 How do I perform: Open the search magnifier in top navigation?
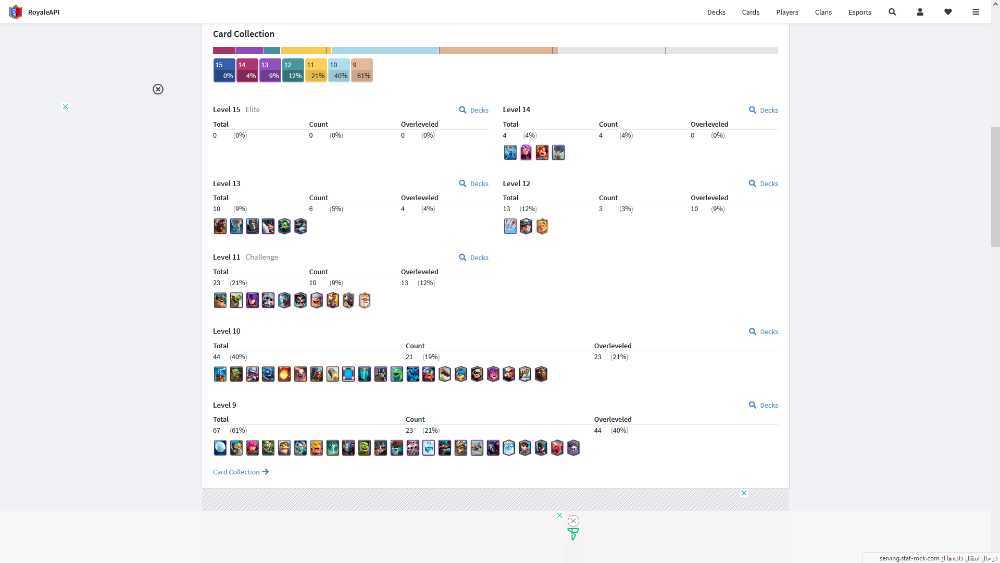[892, 12]
